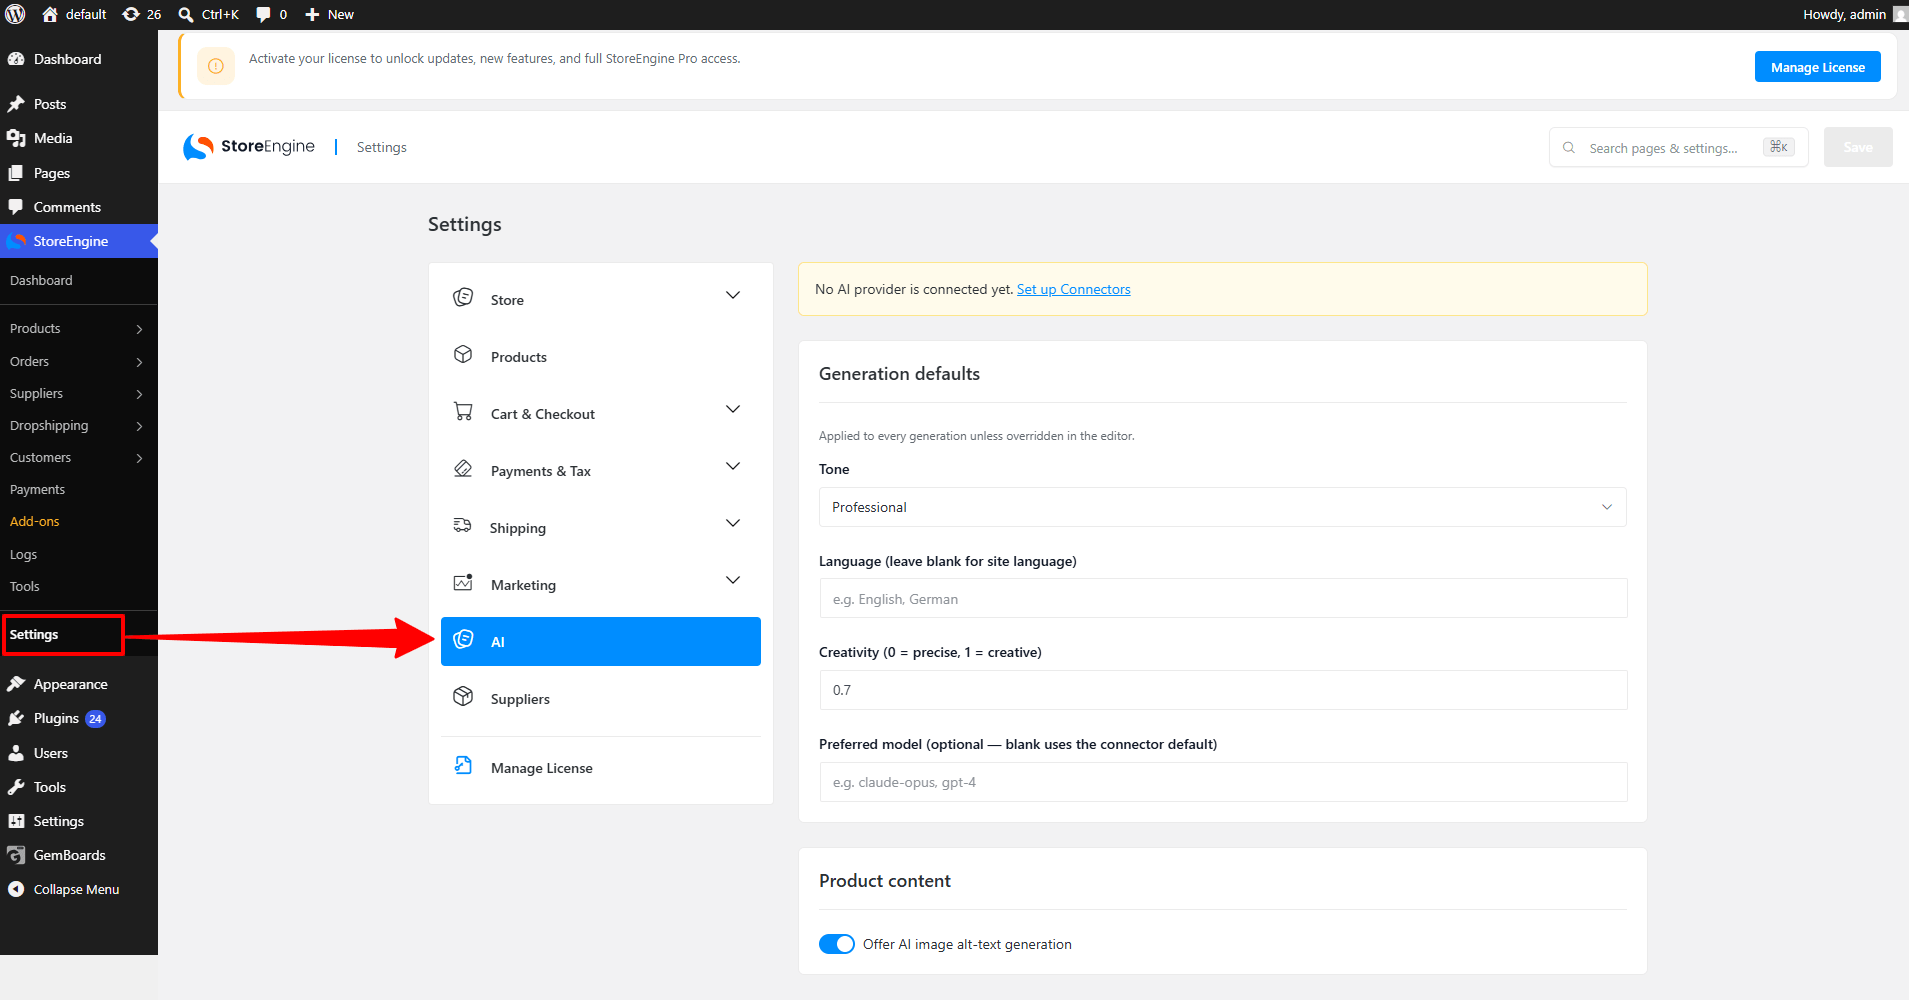Screen dimensions: 1909x1000
Task: Click the Users person icon
Action: coord(16,753)
